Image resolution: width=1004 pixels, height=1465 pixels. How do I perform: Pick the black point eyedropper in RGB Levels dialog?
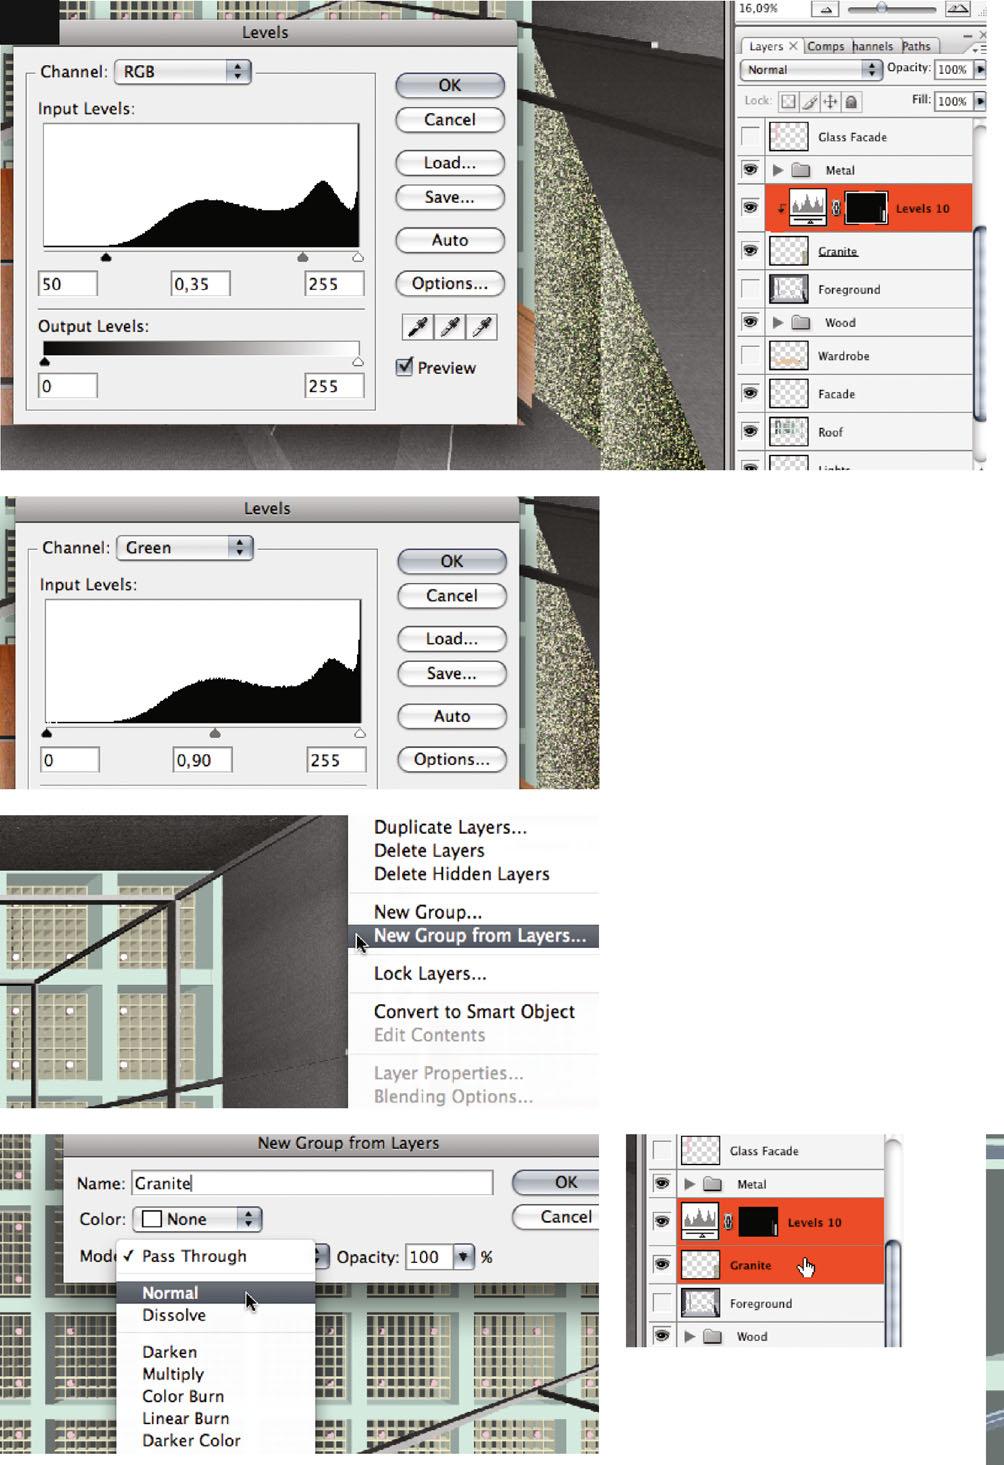pyautogui.click(x=418, y=327)
